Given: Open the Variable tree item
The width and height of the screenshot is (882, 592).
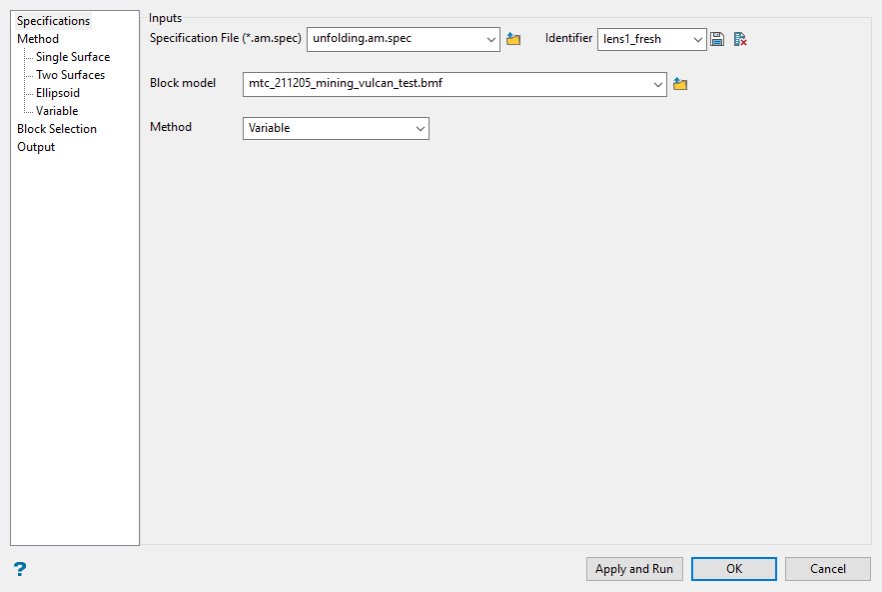Looking at the screenshot, I should pos(57,111).
